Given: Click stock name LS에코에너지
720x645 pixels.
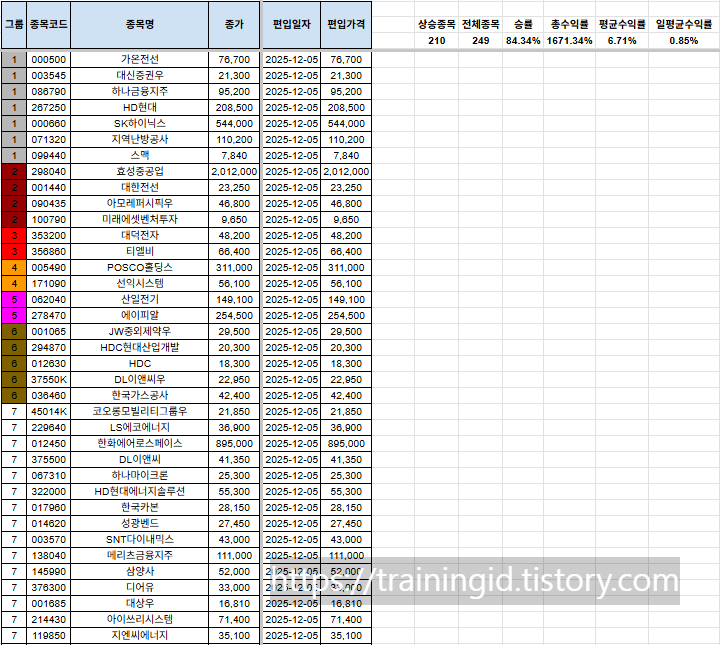Looking at the screenshot, I should point(140,428).
